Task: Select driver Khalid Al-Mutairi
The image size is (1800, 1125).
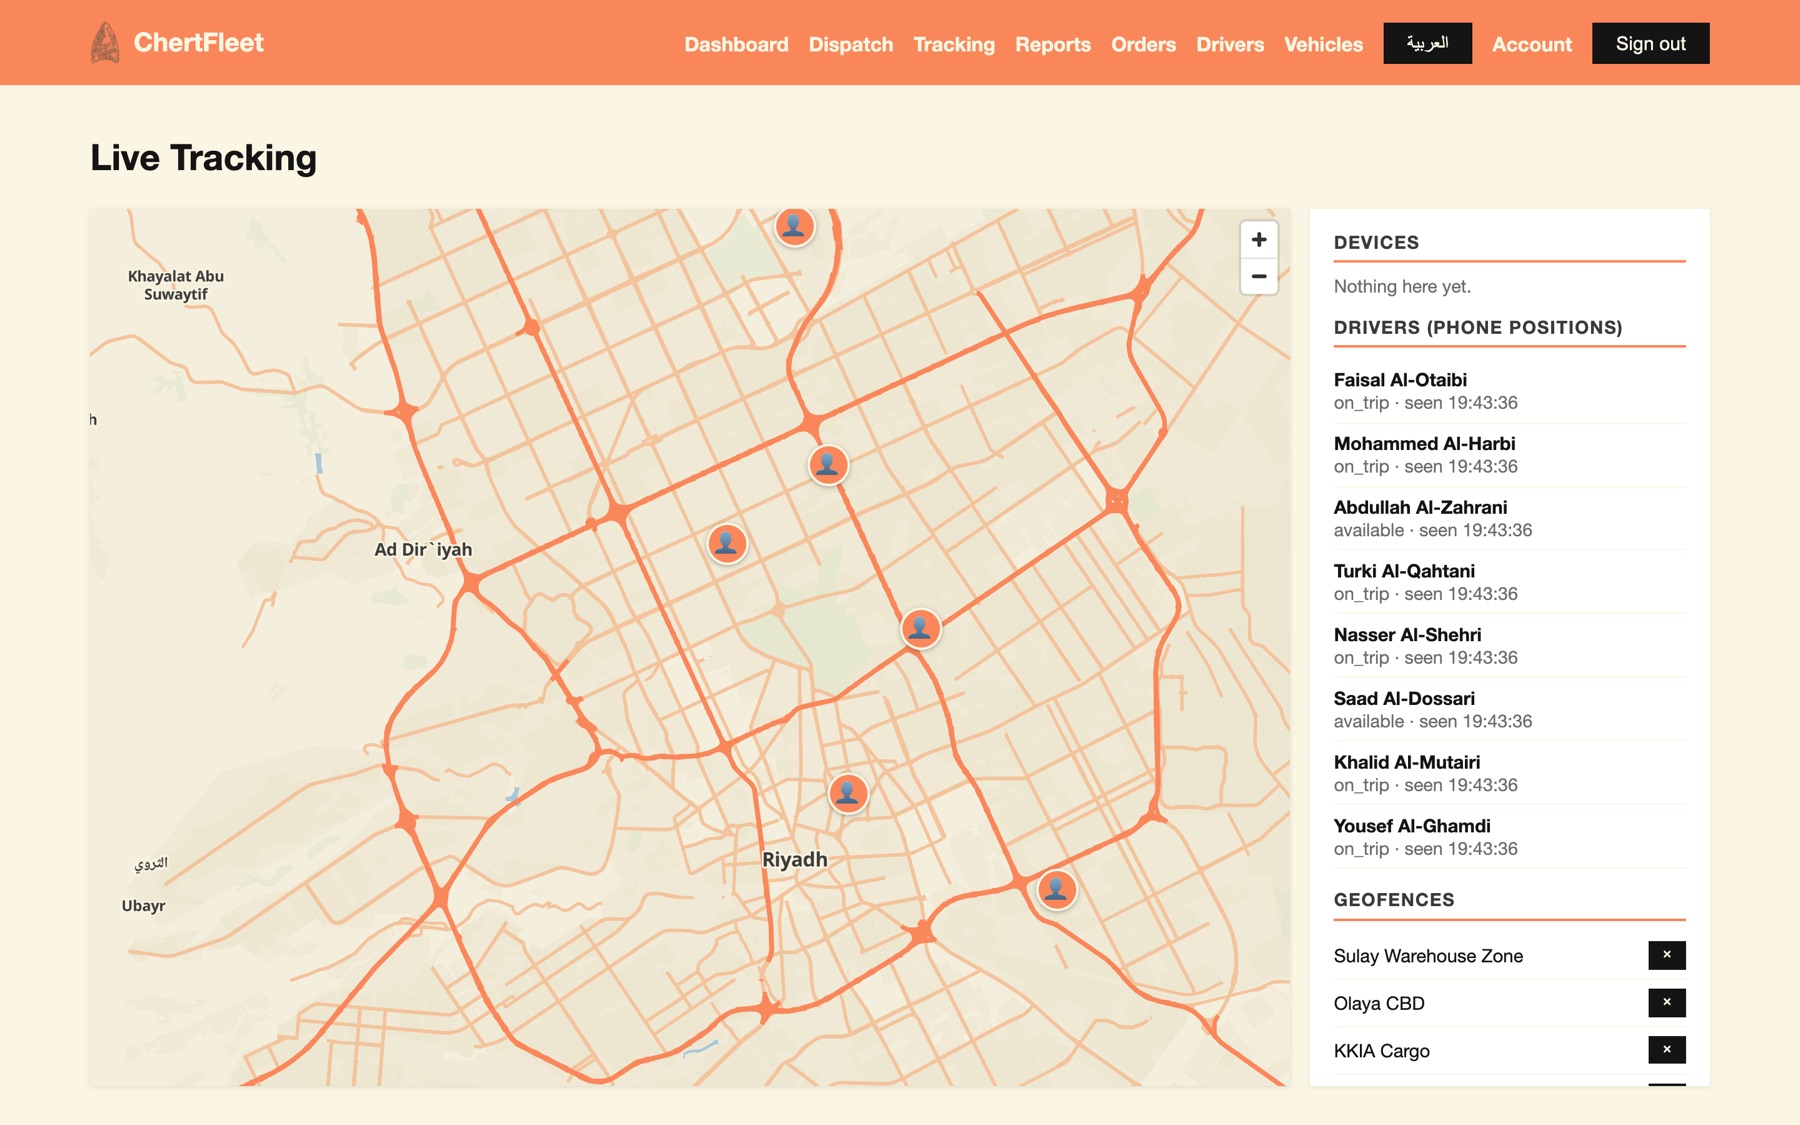Action: click(x=1509, y=773)
